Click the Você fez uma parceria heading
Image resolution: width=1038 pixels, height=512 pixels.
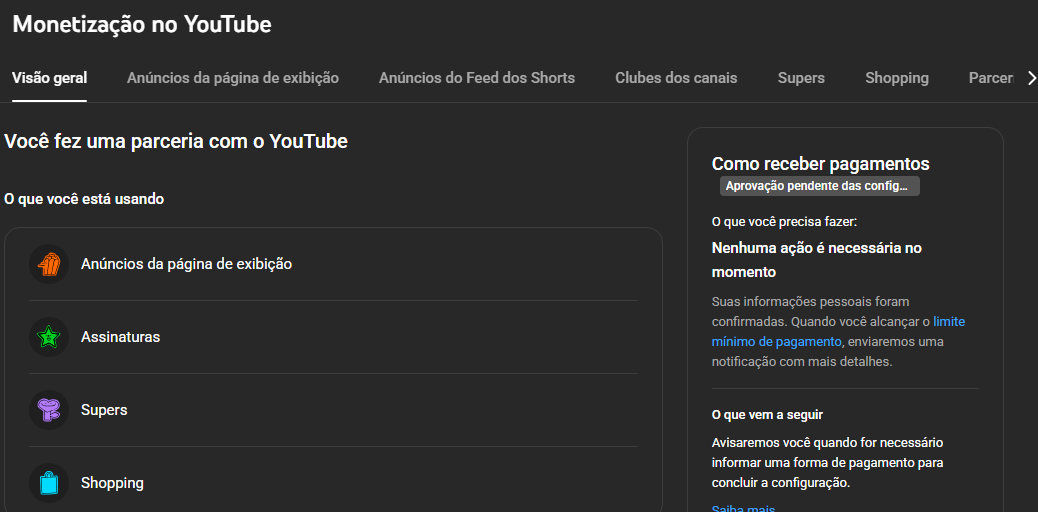(175, 141)
